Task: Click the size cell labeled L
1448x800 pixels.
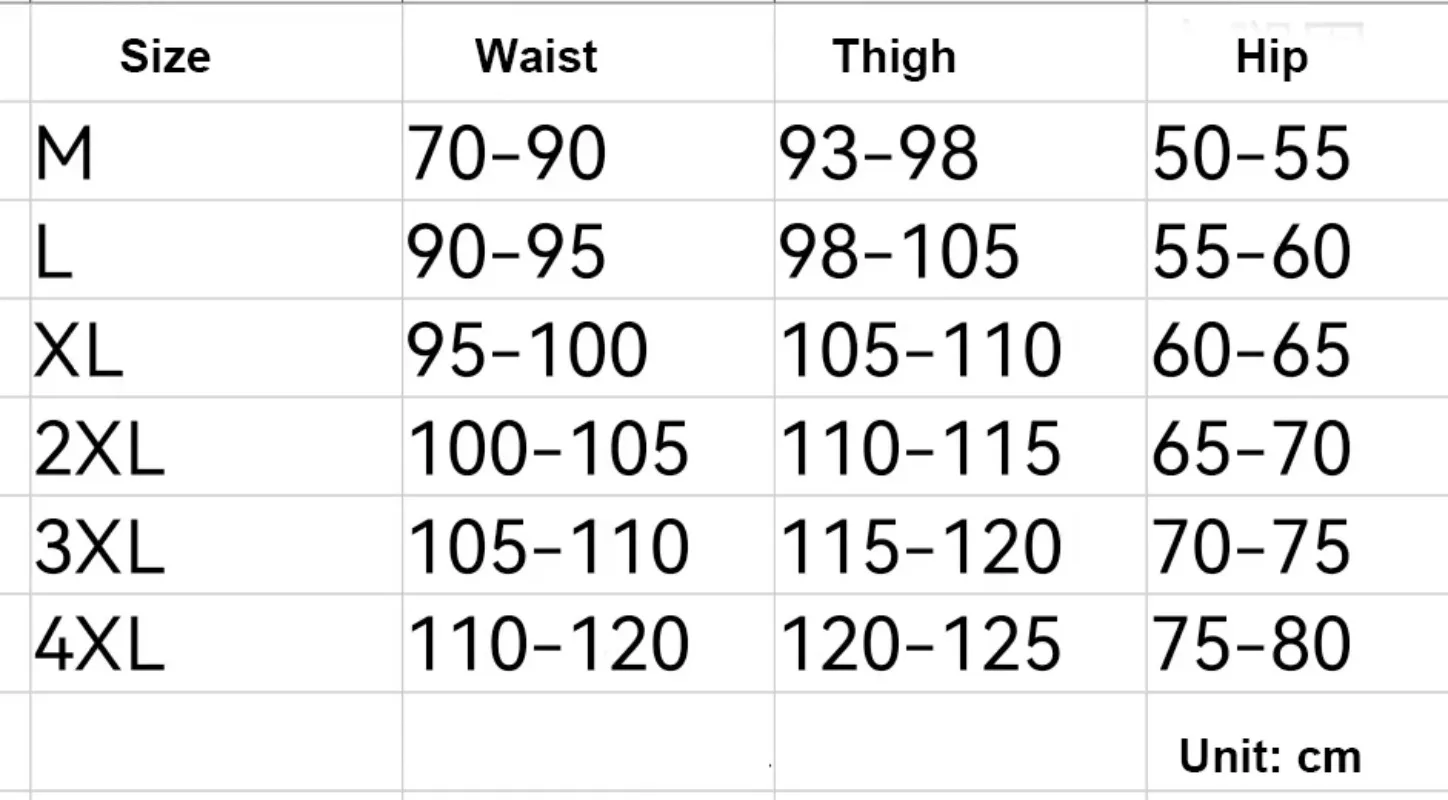Action: 216,250
